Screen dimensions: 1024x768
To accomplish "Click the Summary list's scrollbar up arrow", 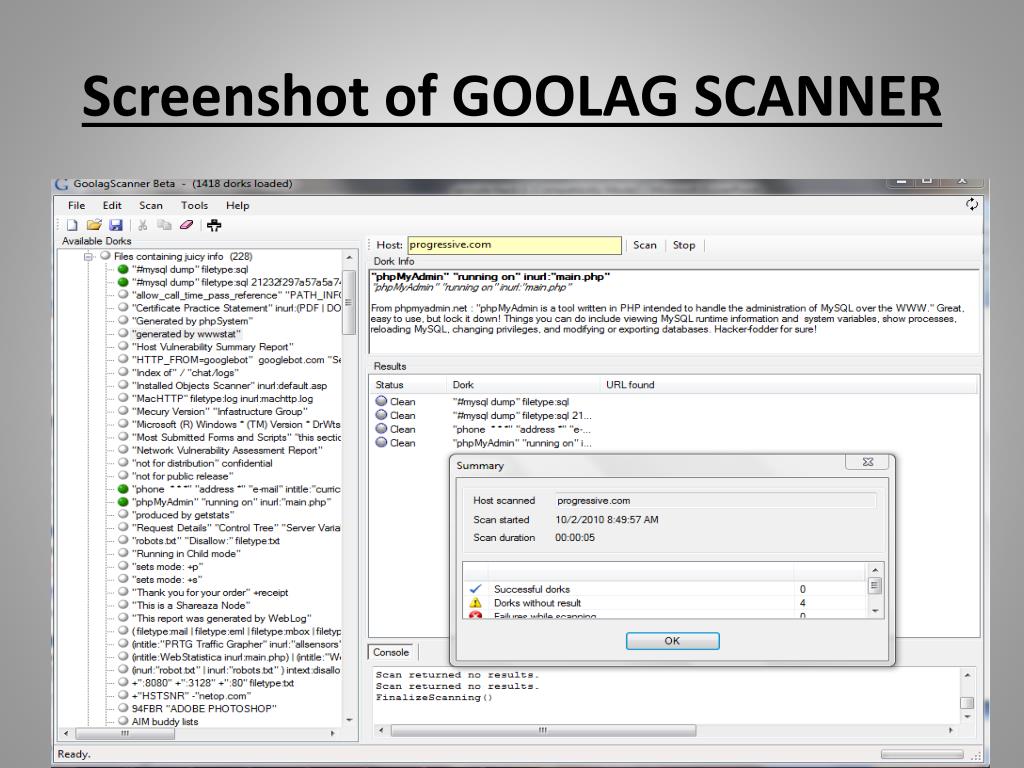I will [875, 569].
